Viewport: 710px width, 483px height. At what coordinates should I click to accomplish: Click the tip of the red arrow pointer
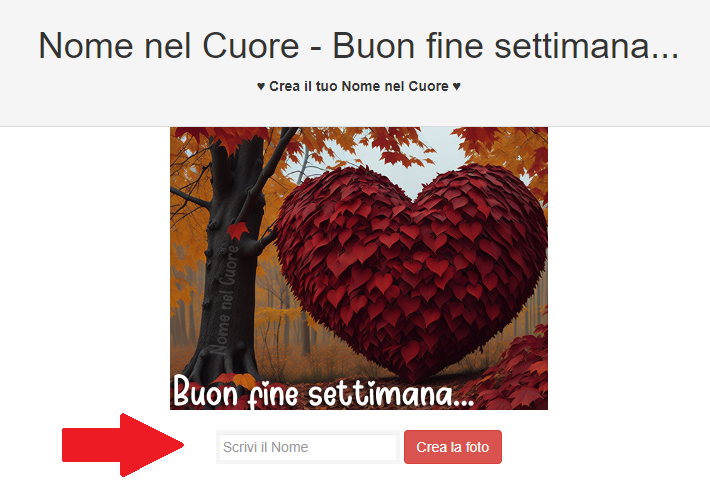[181, 445]
